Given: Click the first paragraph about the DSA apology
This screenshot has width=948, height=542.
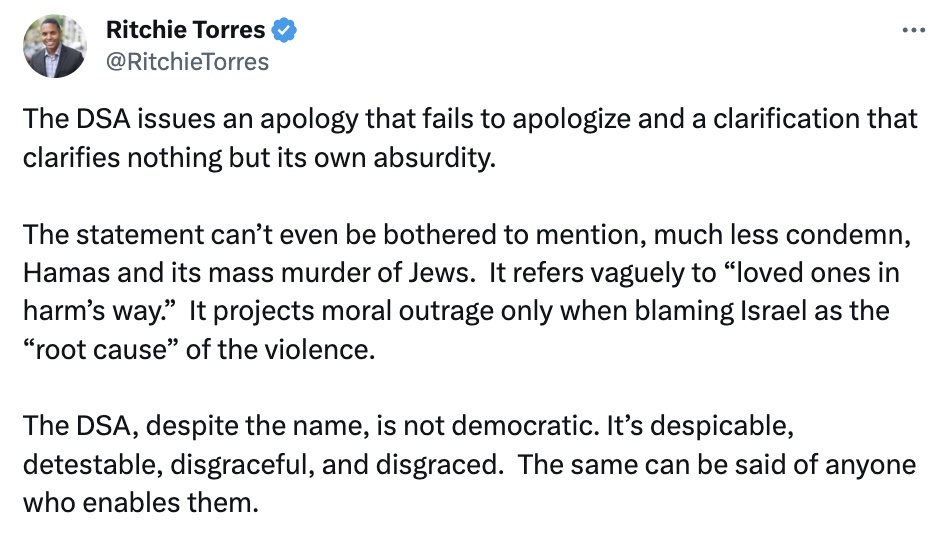Looking at the screenshot, I should point(470,138).
